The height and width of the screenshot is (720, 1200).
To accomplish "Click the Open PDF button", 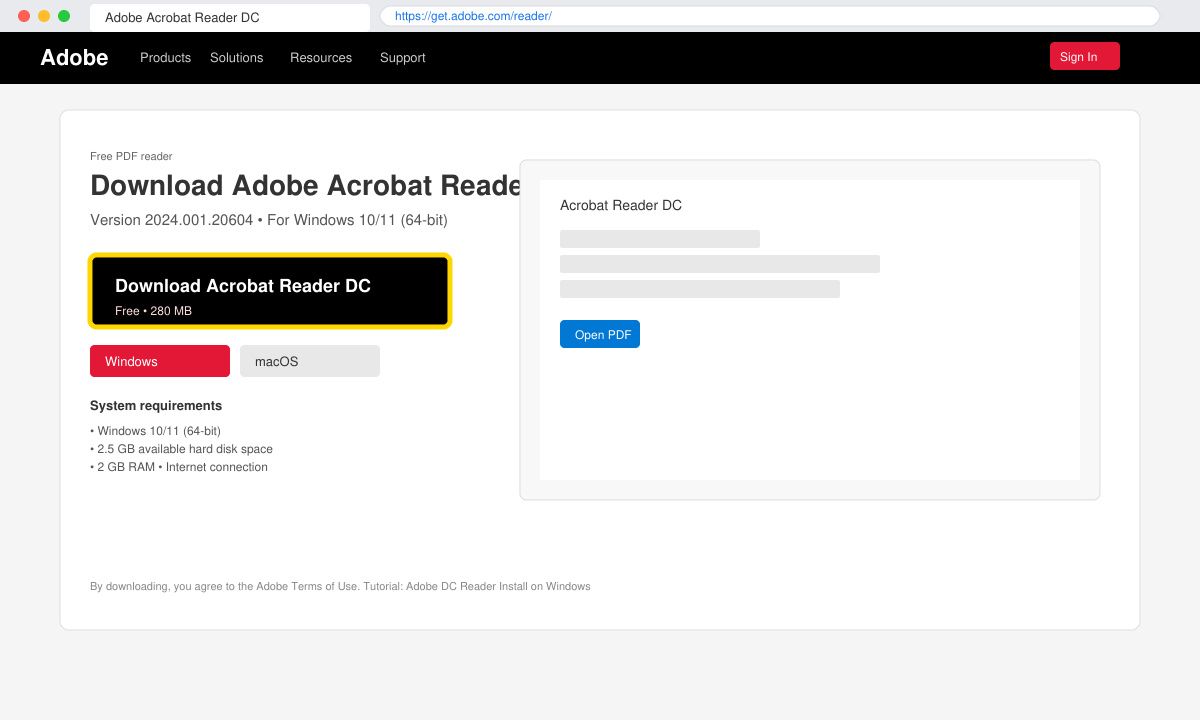I will pyautogui.click(x=600, y=334).
